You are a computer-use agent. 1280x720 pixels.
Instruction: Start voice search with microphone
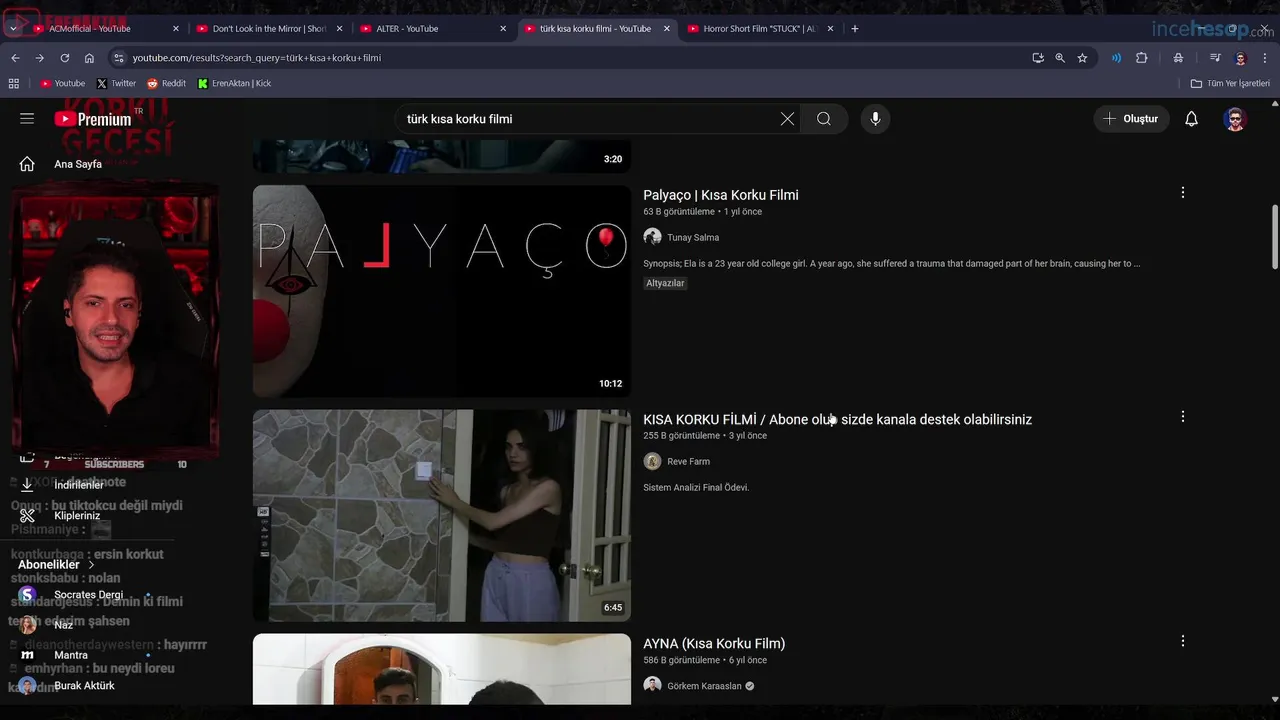click(875, 119)
